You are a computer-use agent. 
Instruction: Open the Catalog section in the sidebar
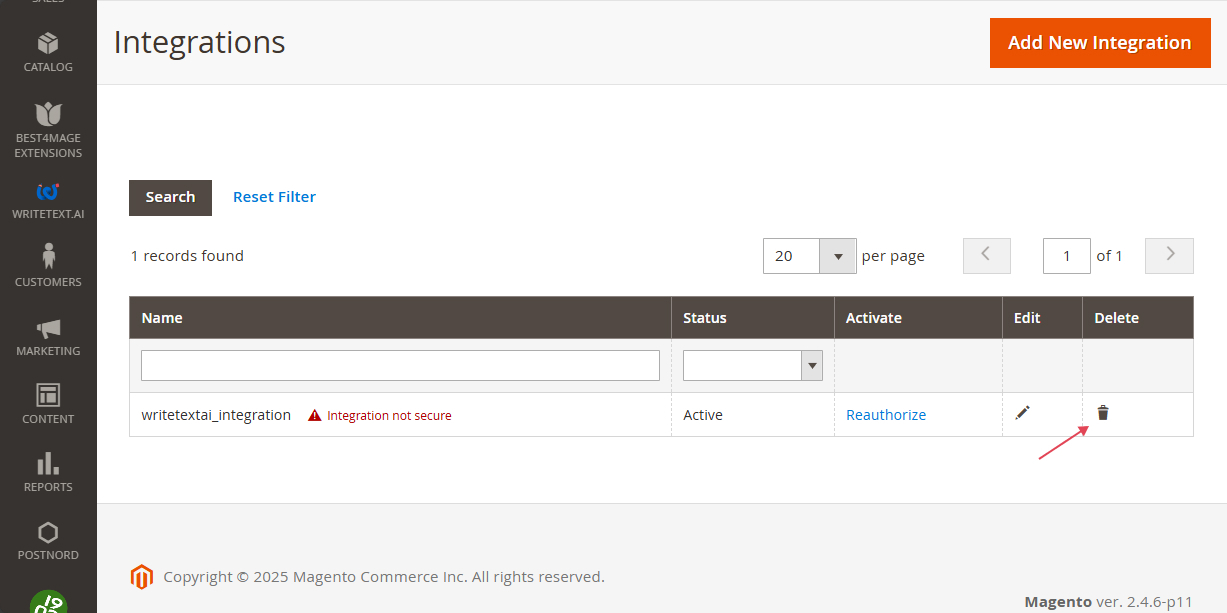[x=47, y=52]
